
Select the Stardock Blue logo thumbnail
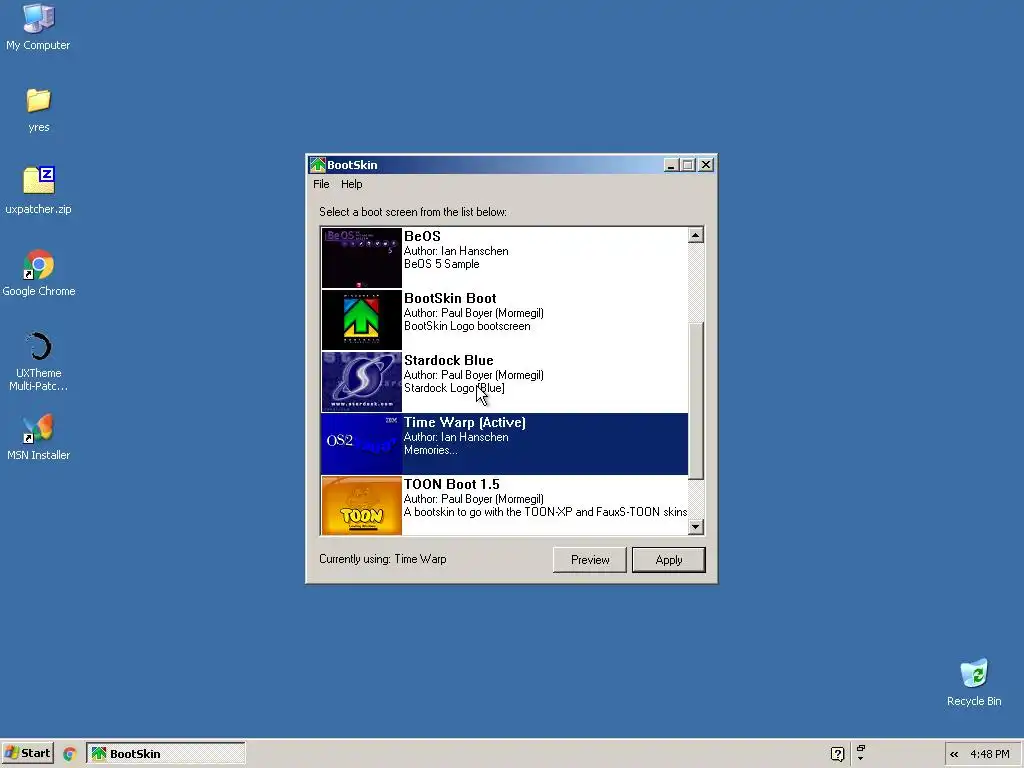(x=361, y=382)
